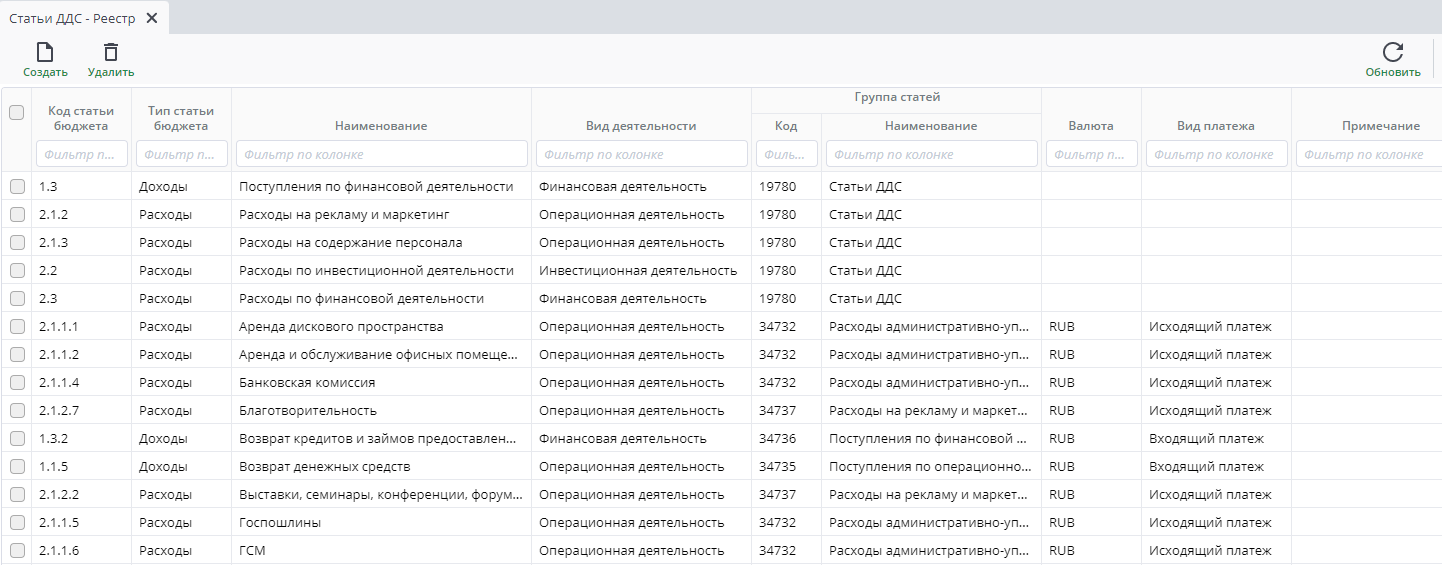Focus the Вид деятельности filter input
This screenshot has width=1442, height=565.
tap(641, 154)
